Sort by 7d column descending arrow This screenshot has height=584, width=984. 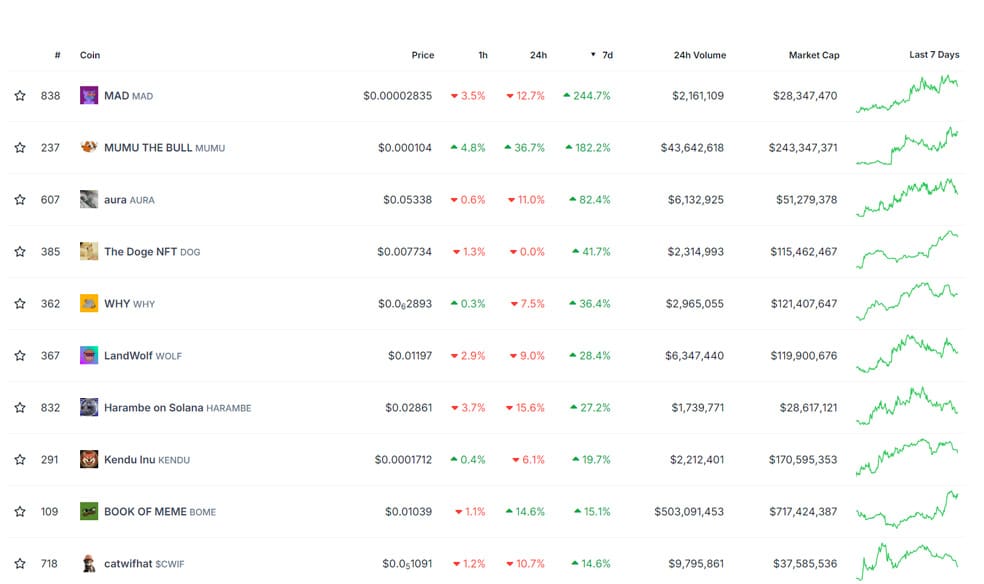click(593, 55)
